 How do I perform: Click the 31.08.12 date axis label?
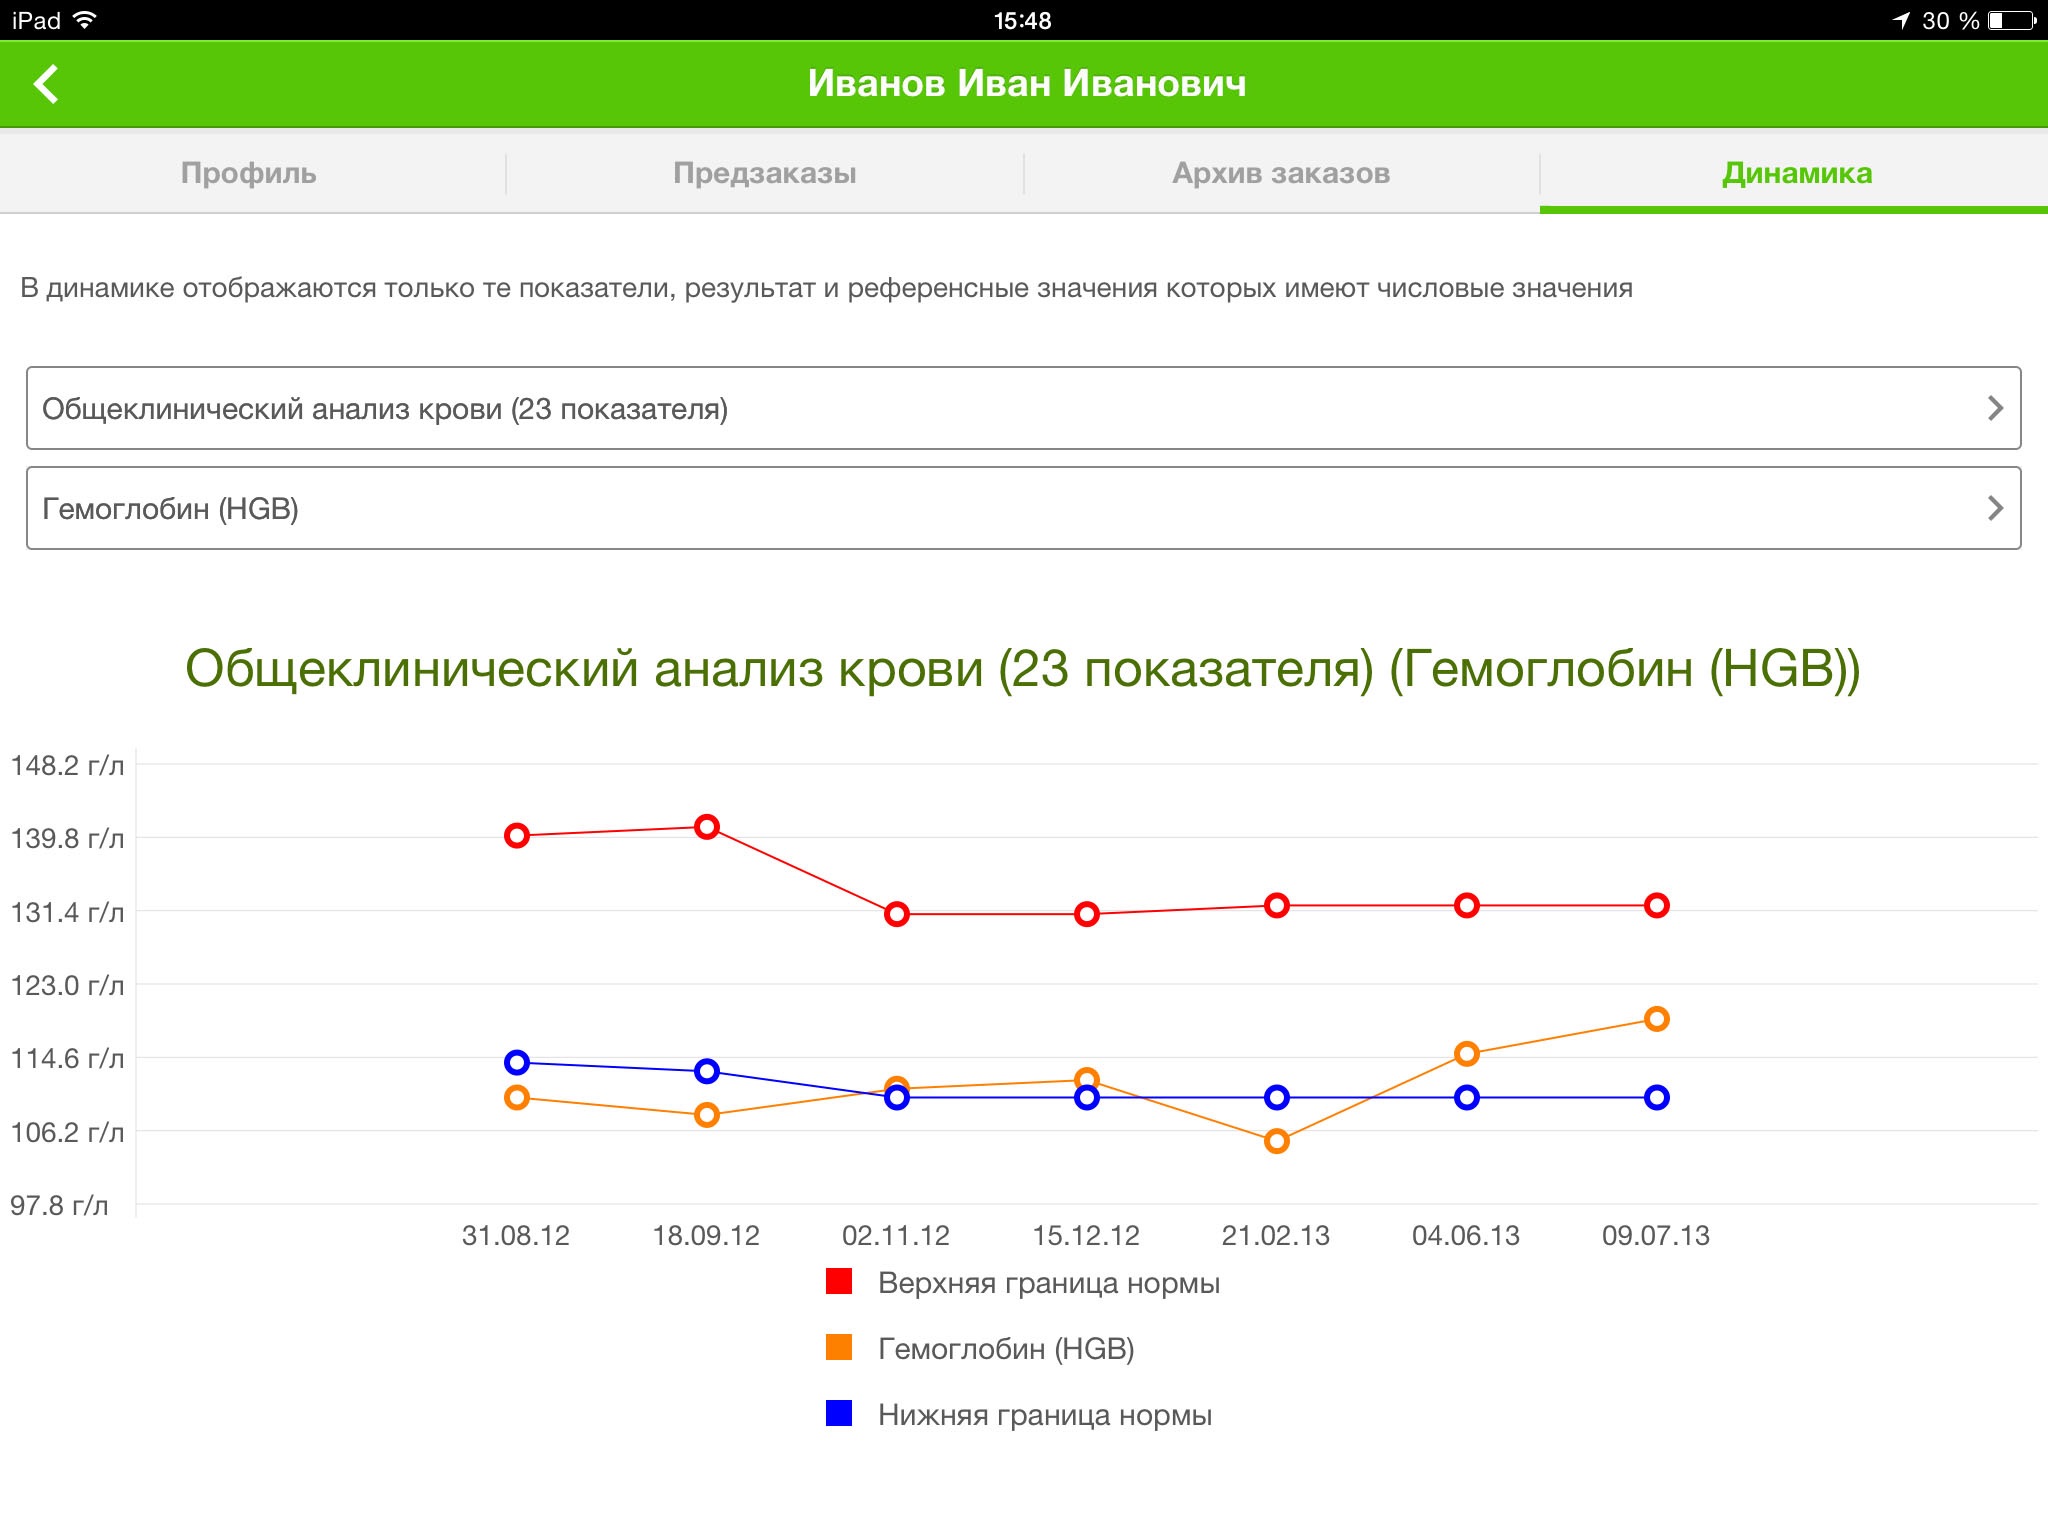click(516, 1236)
